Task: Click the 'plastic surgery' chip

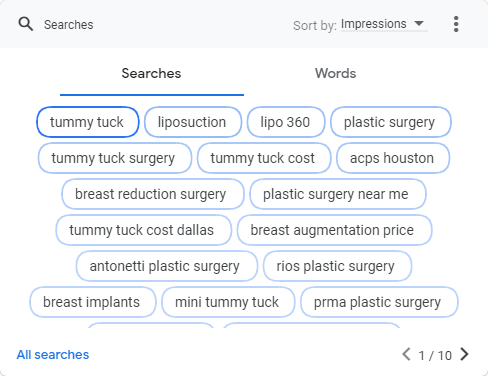Action: pos(391,122)
